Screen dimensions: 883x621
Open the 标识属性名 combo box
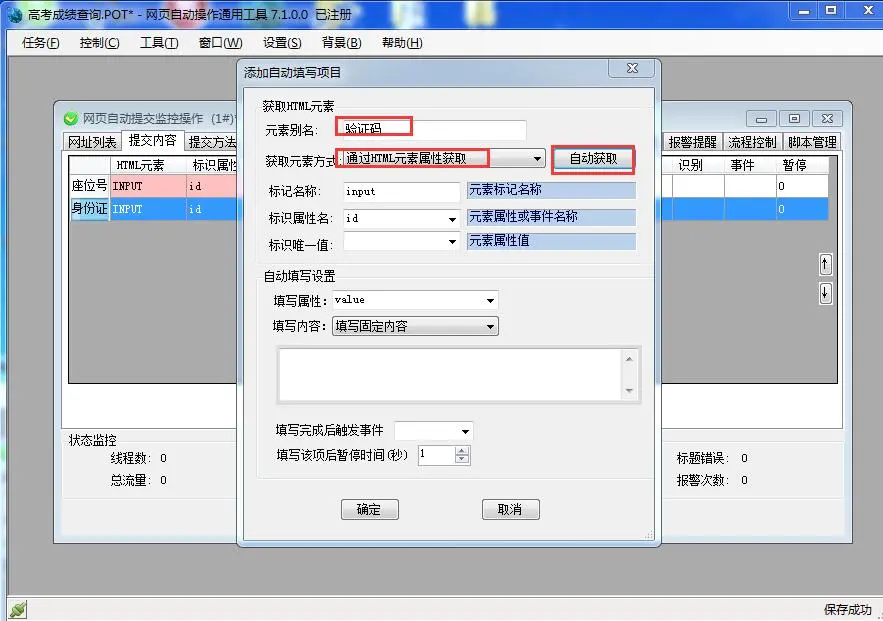click(x=452, y=218)
